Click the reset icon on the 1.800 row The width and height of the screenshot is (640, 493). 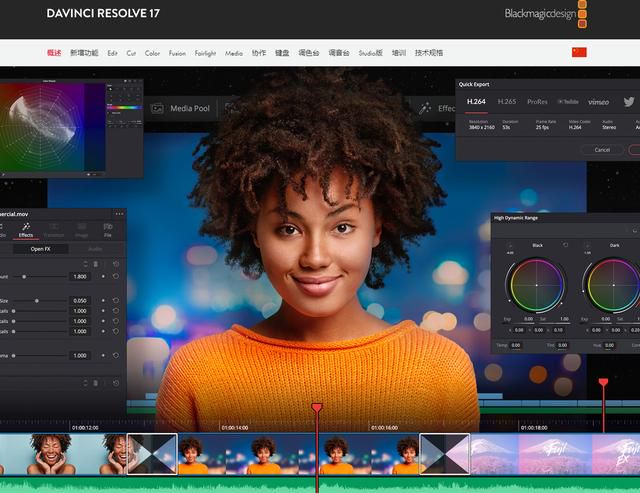[x=116, y=276]
